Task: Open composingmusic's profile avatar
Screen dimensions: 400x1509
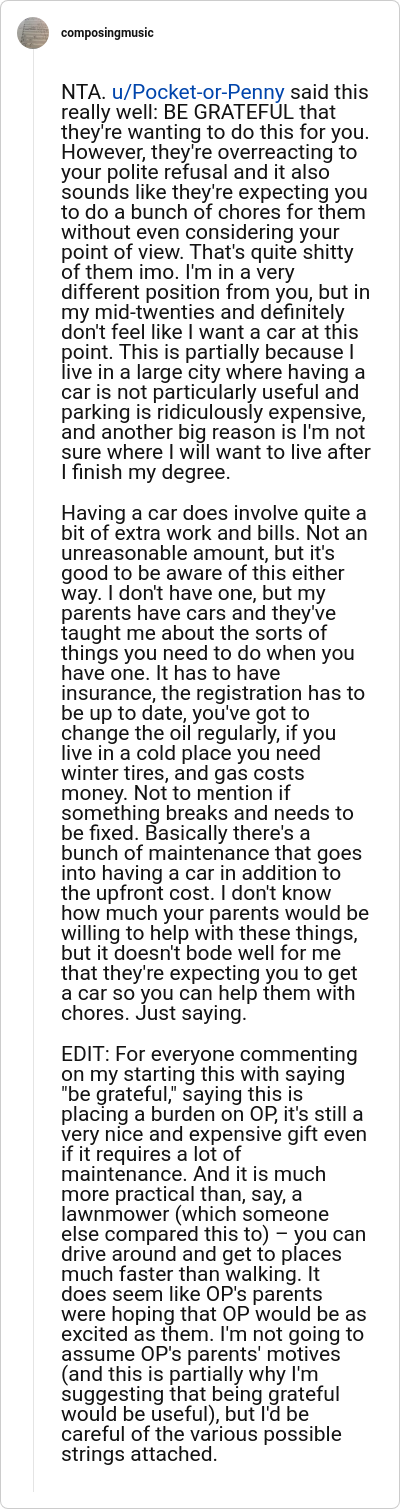Action: pos(34,33)
